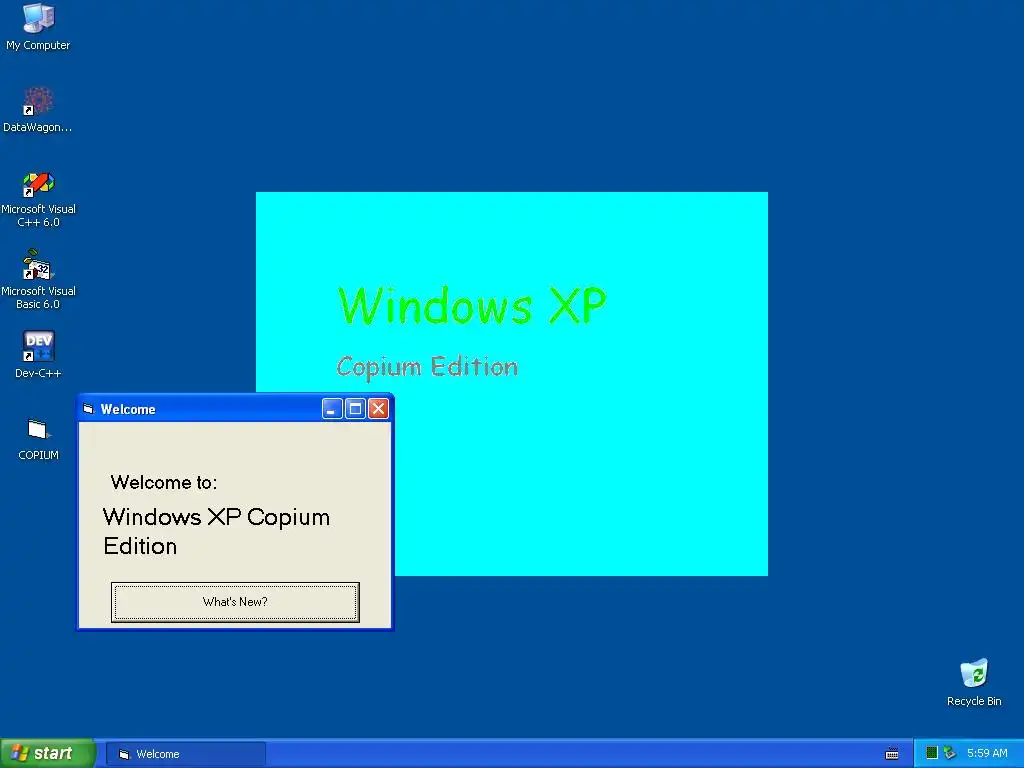Click the "Windows XP Copium Edition" label in Welcome window
This screenshot has height=768, width=1024.
pos(216,531)
